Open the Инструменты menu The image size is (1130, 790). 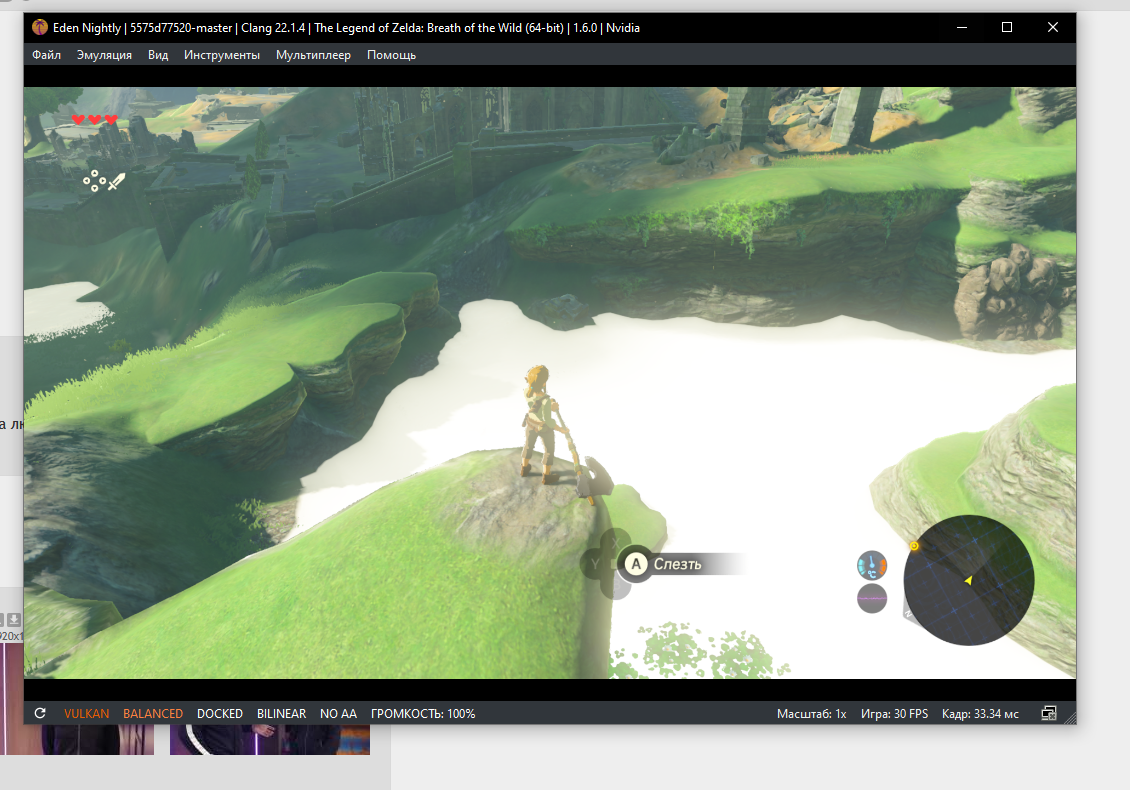pyautogui.click(x=221, y=55)
